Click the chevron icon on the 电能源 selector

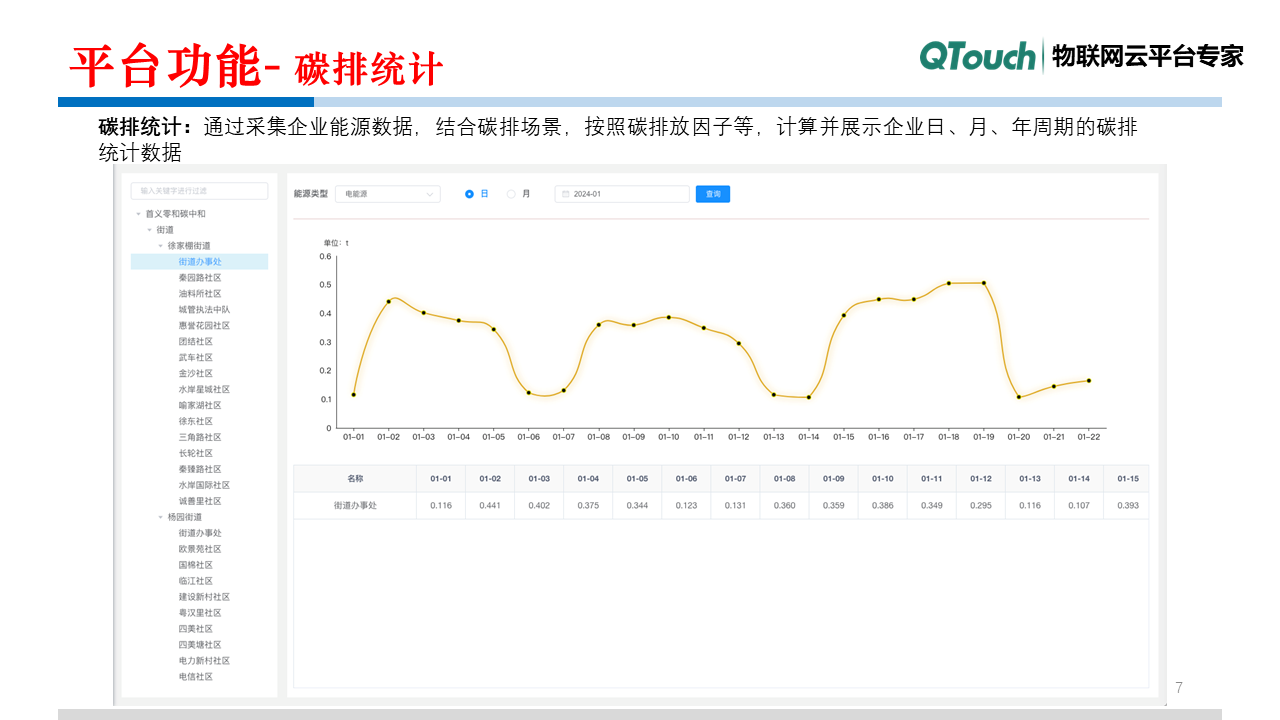[430, 193]
